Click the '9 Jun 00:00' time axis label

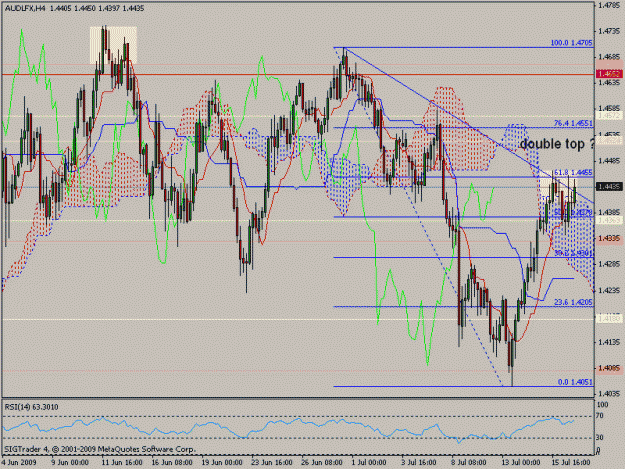(x=70, y=462)
